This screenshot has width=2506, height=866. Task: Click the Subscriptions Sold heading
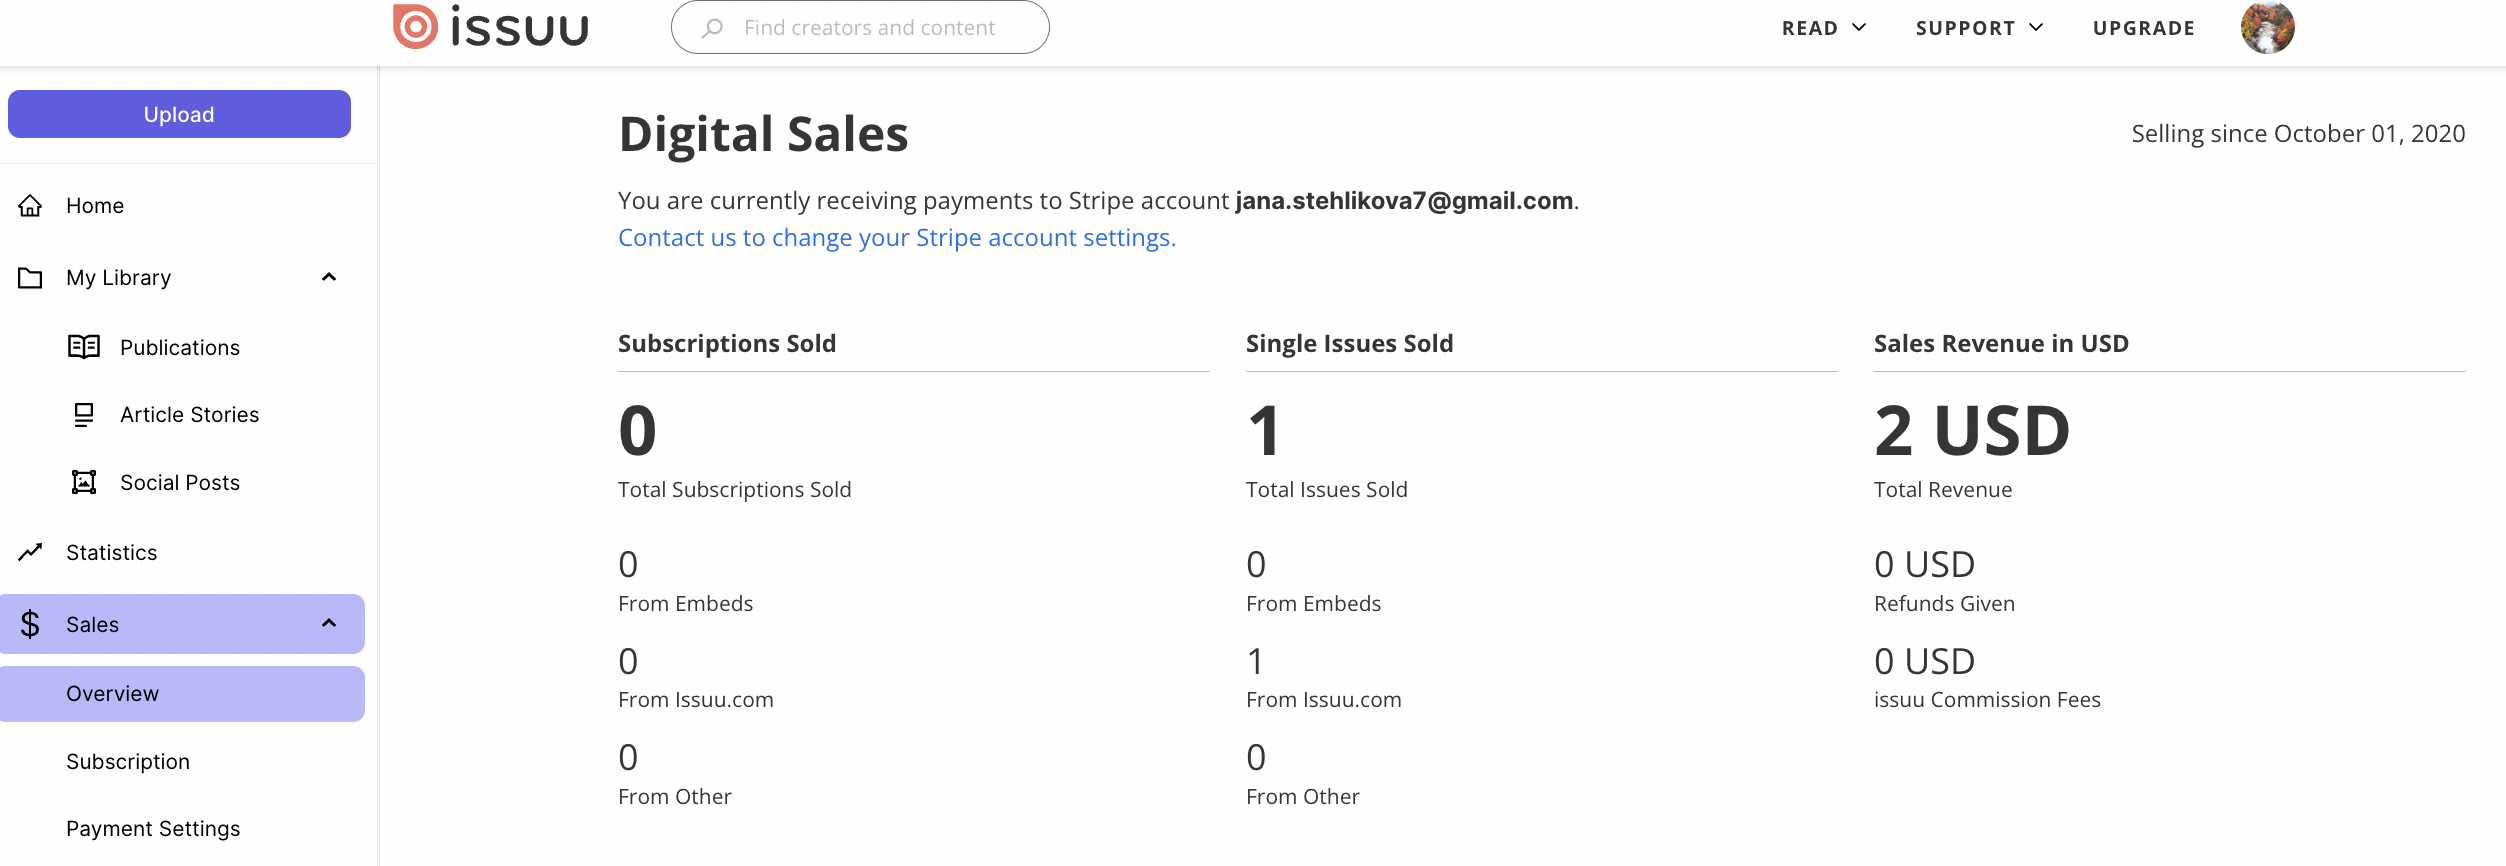[x=727, y=344]
